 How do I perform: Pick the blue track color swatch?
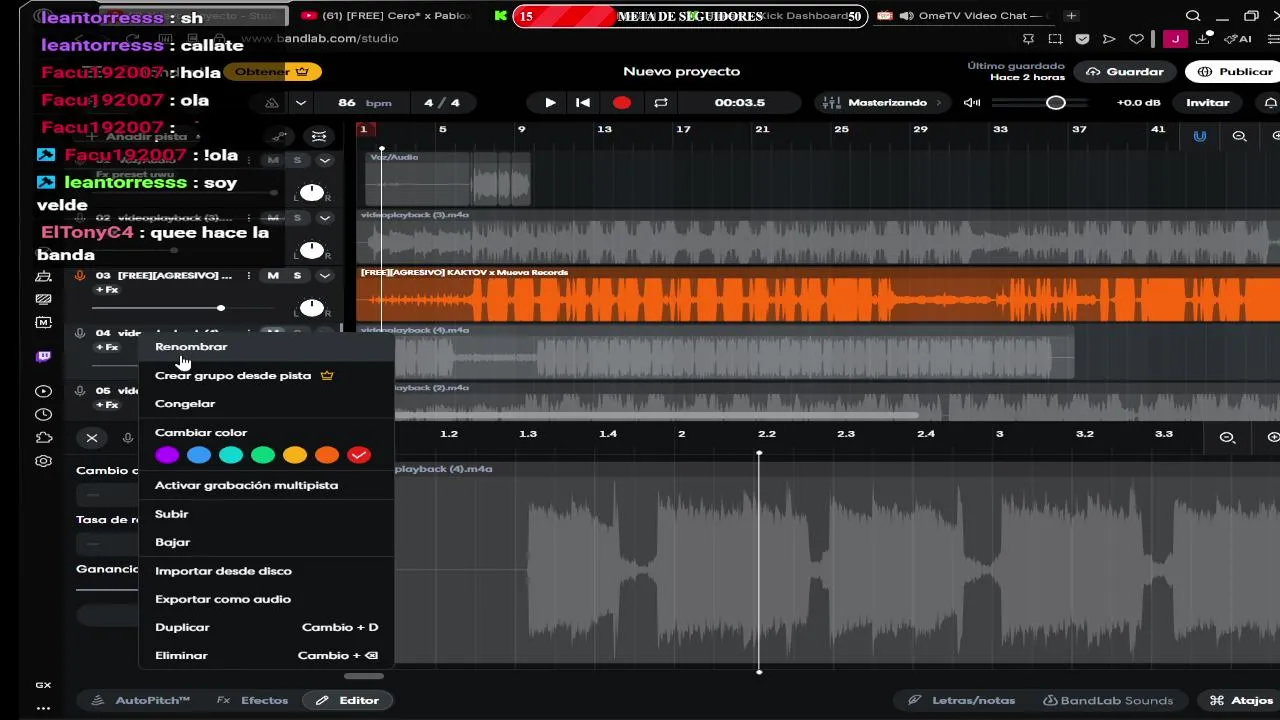point(199,455)
